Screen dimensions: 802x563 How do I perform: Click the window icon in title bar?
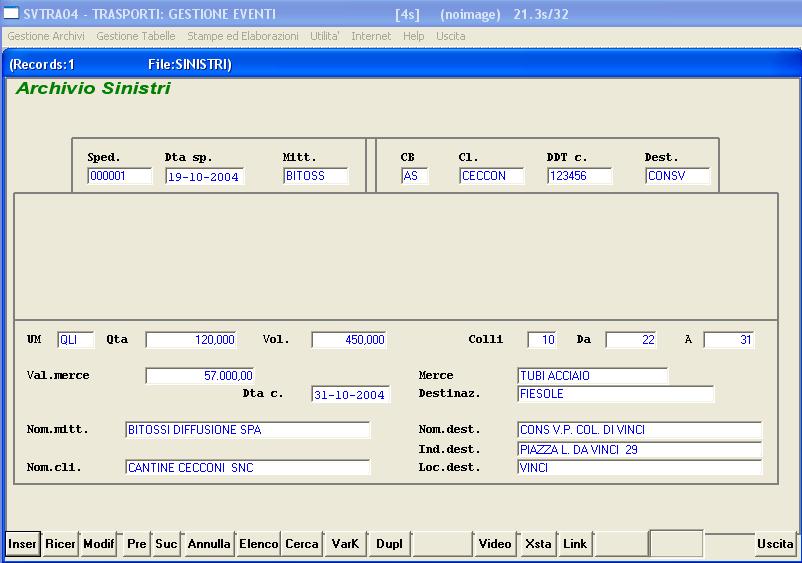[11, 13]
